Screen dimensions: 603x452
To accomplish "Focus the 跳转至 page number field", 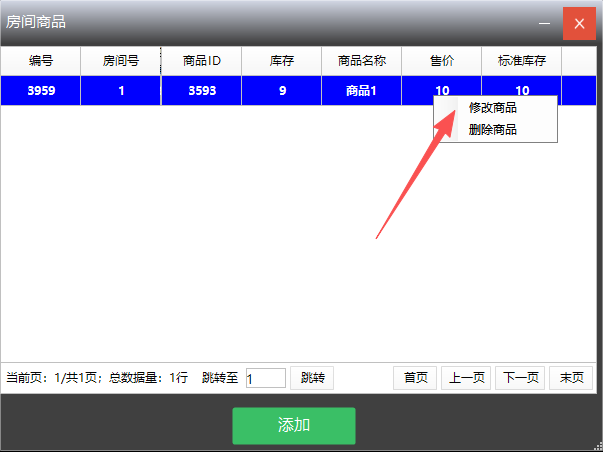I will click(x=265, y=378).
